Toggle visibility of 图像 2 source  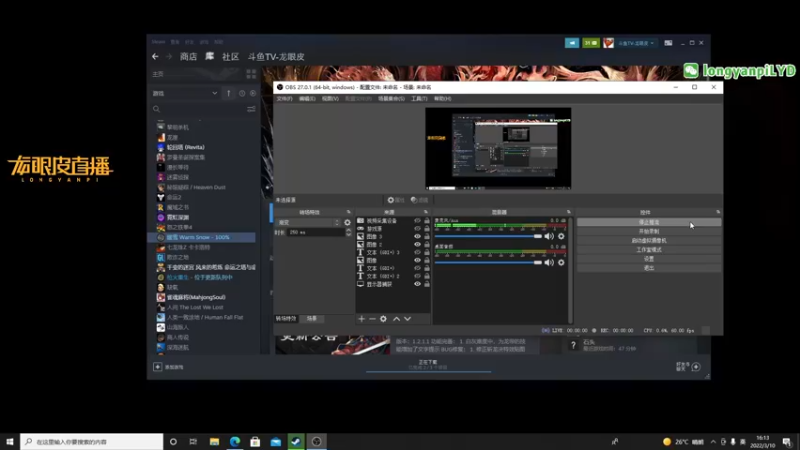coord(417,244)
